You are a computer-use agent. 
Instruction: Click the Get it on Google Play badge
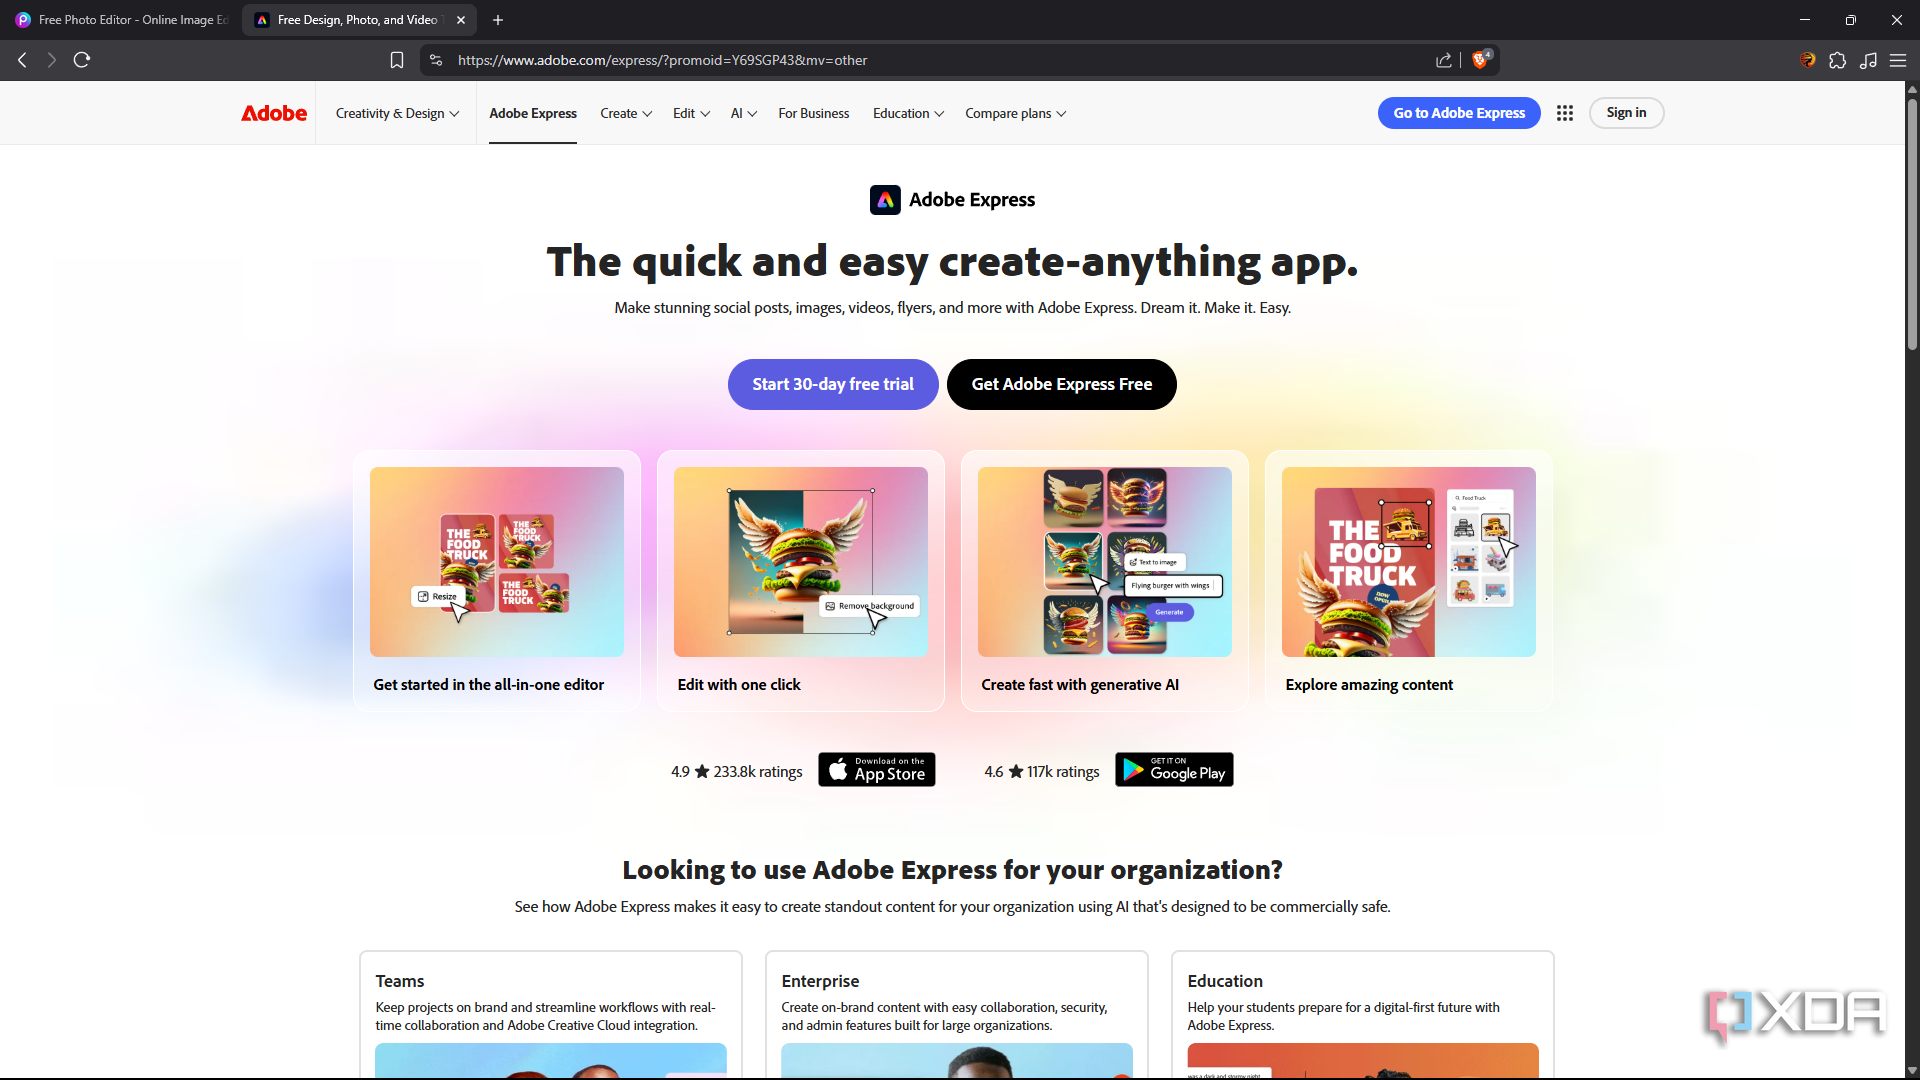[x=1174, y=770]
